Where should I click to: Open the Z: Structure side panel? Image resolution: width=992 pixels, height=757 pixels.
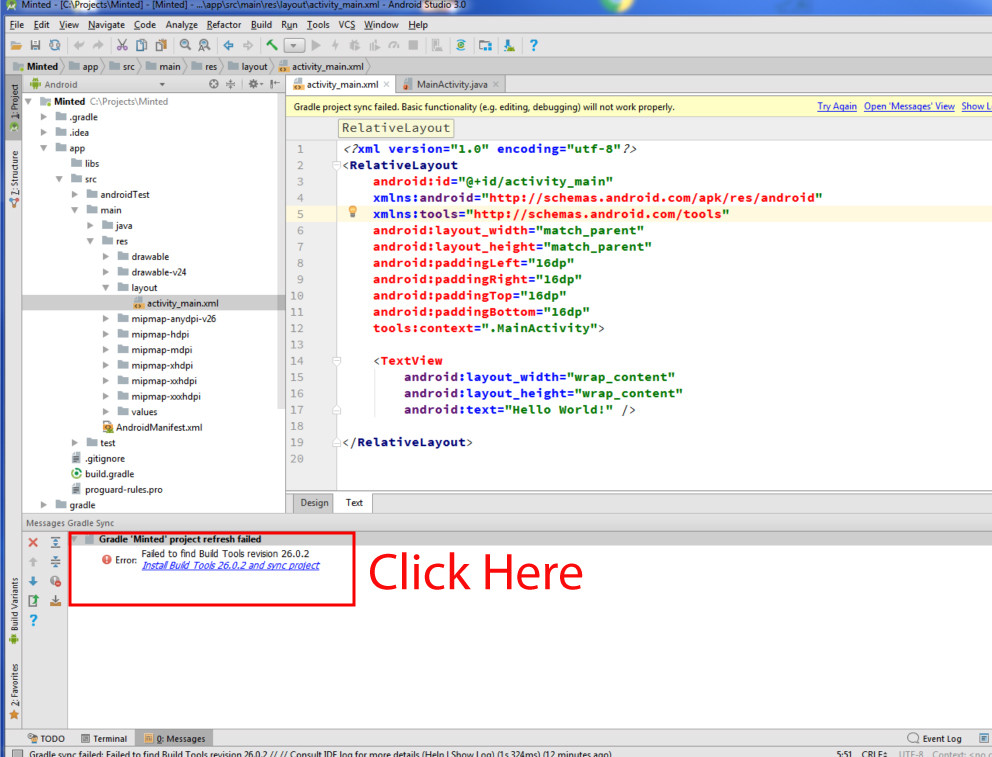pyautogui.click(x=14, y=178)
